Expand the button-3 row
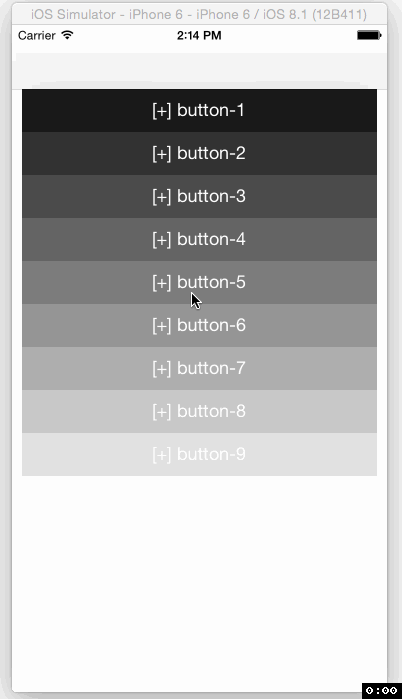The height and width of the screenshot is (699, 402). coord(199,197)
